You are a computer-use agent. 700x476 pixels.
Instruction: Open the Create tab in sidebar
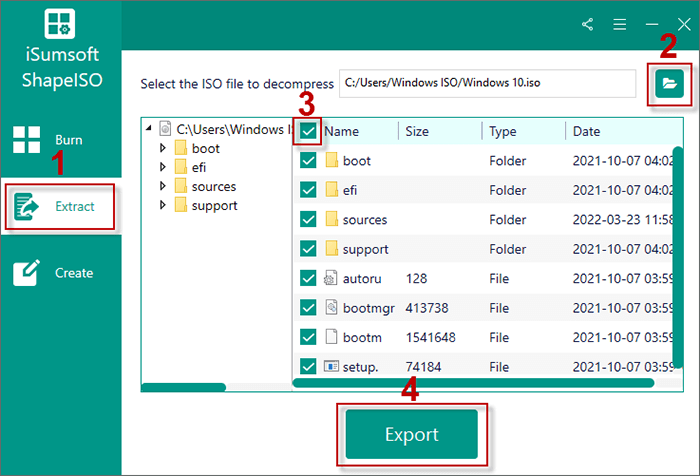[x=60, y=273]
